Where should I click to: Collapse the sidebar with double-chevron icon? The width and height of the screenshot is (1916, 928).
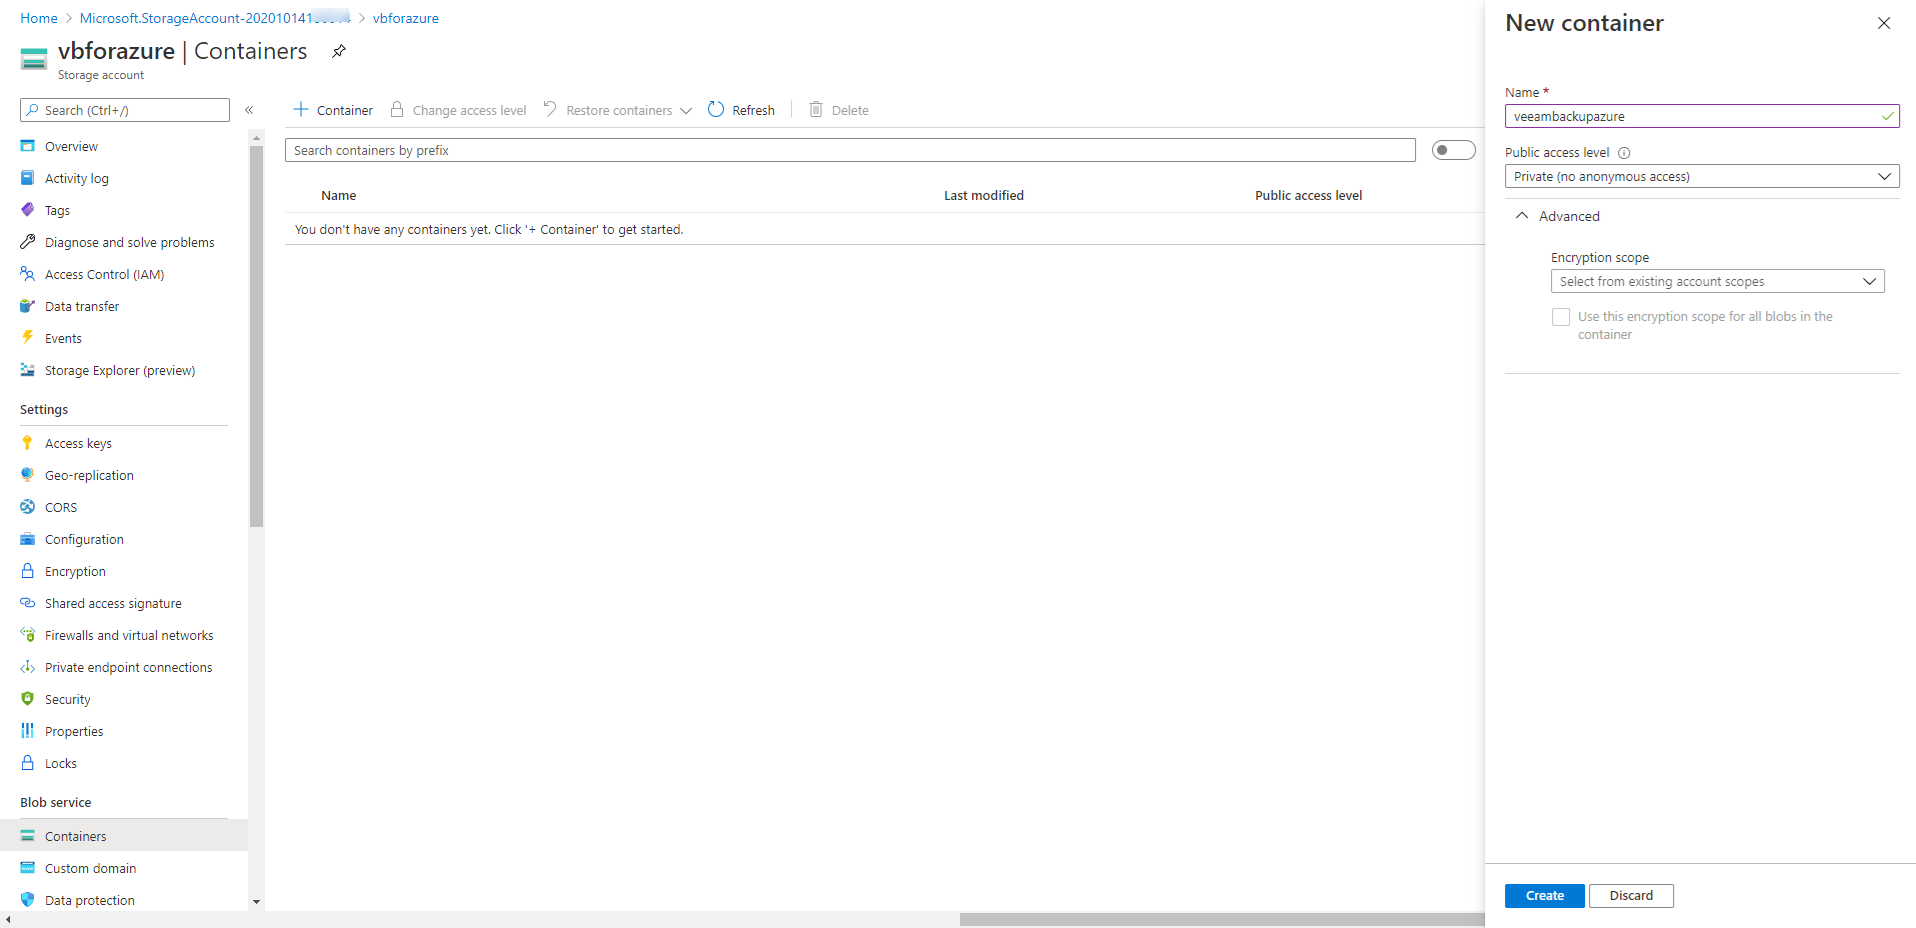tap(249, 110)
